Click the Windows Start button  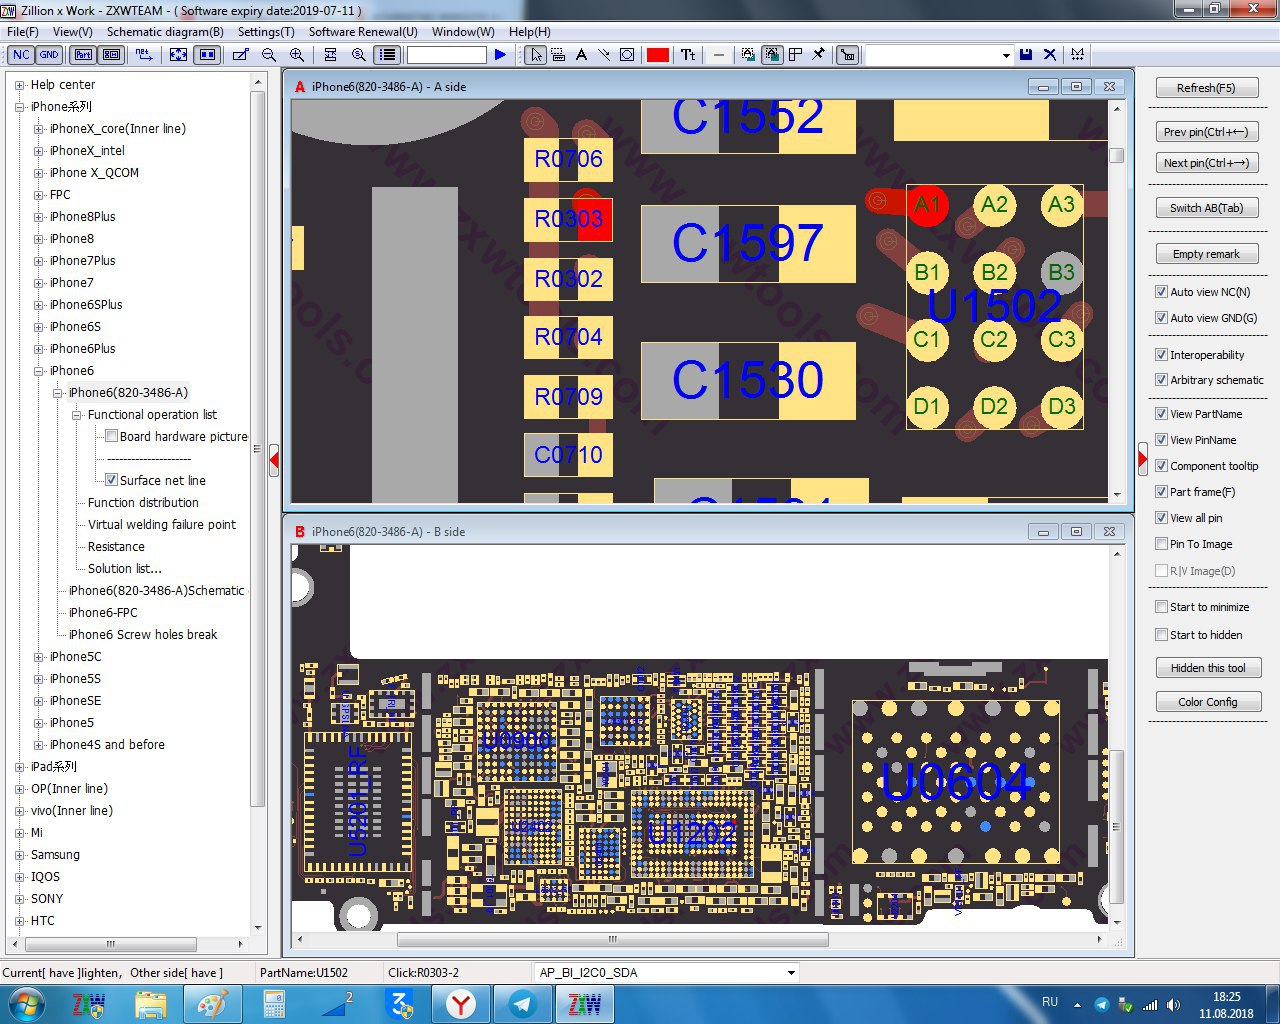tap(26, 1004)
